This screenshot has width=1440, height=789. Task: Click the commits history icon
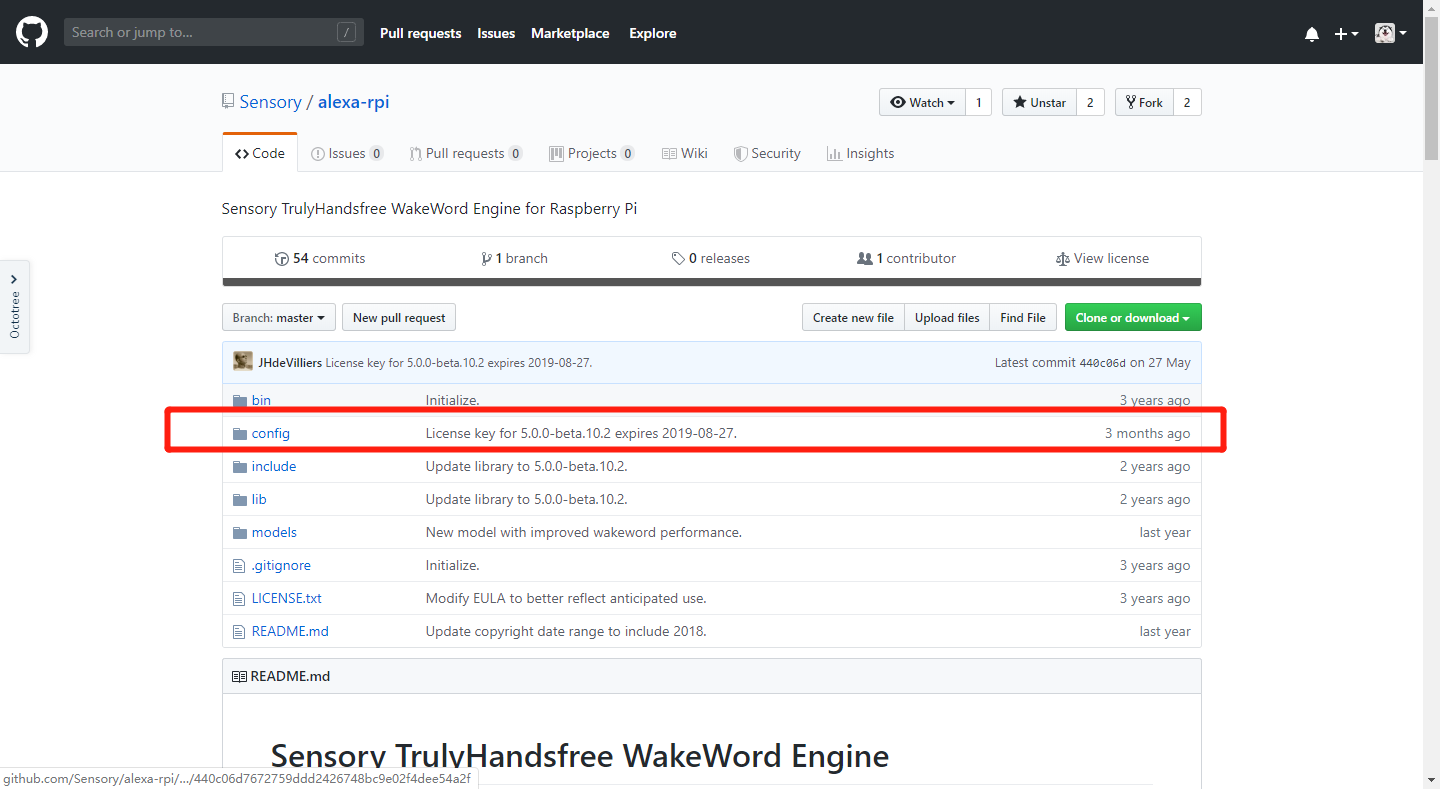282,257
